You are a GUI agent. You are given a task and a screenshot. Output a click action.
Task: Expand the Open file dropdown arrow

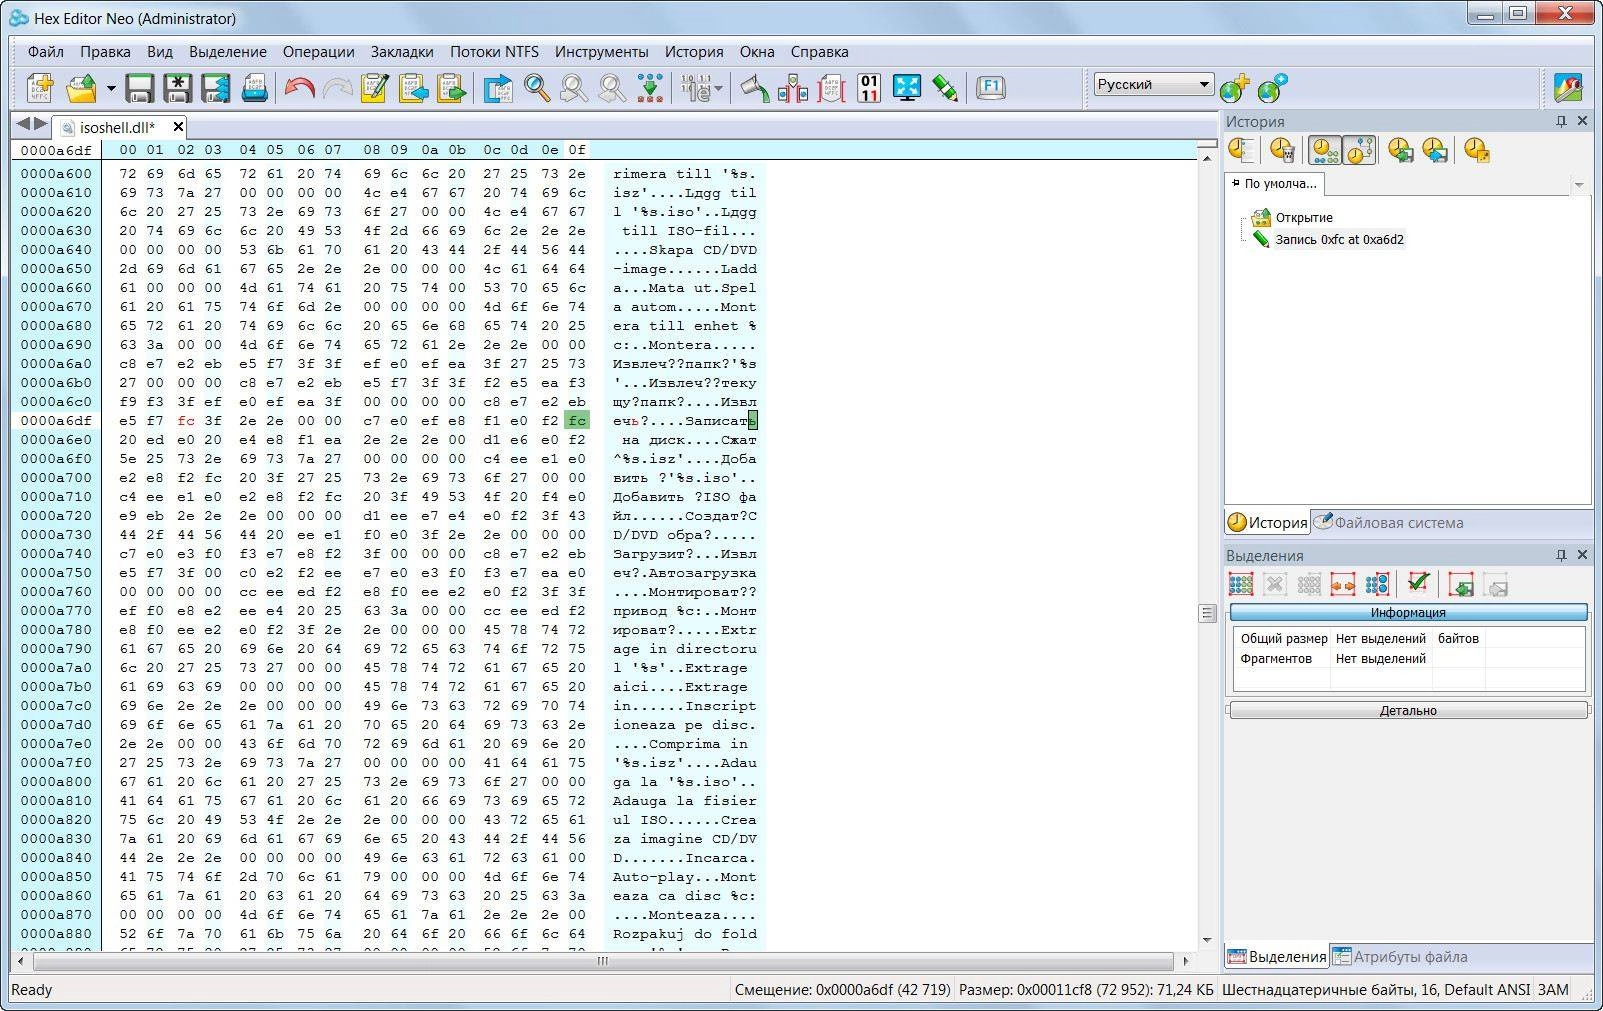point(110,88)
